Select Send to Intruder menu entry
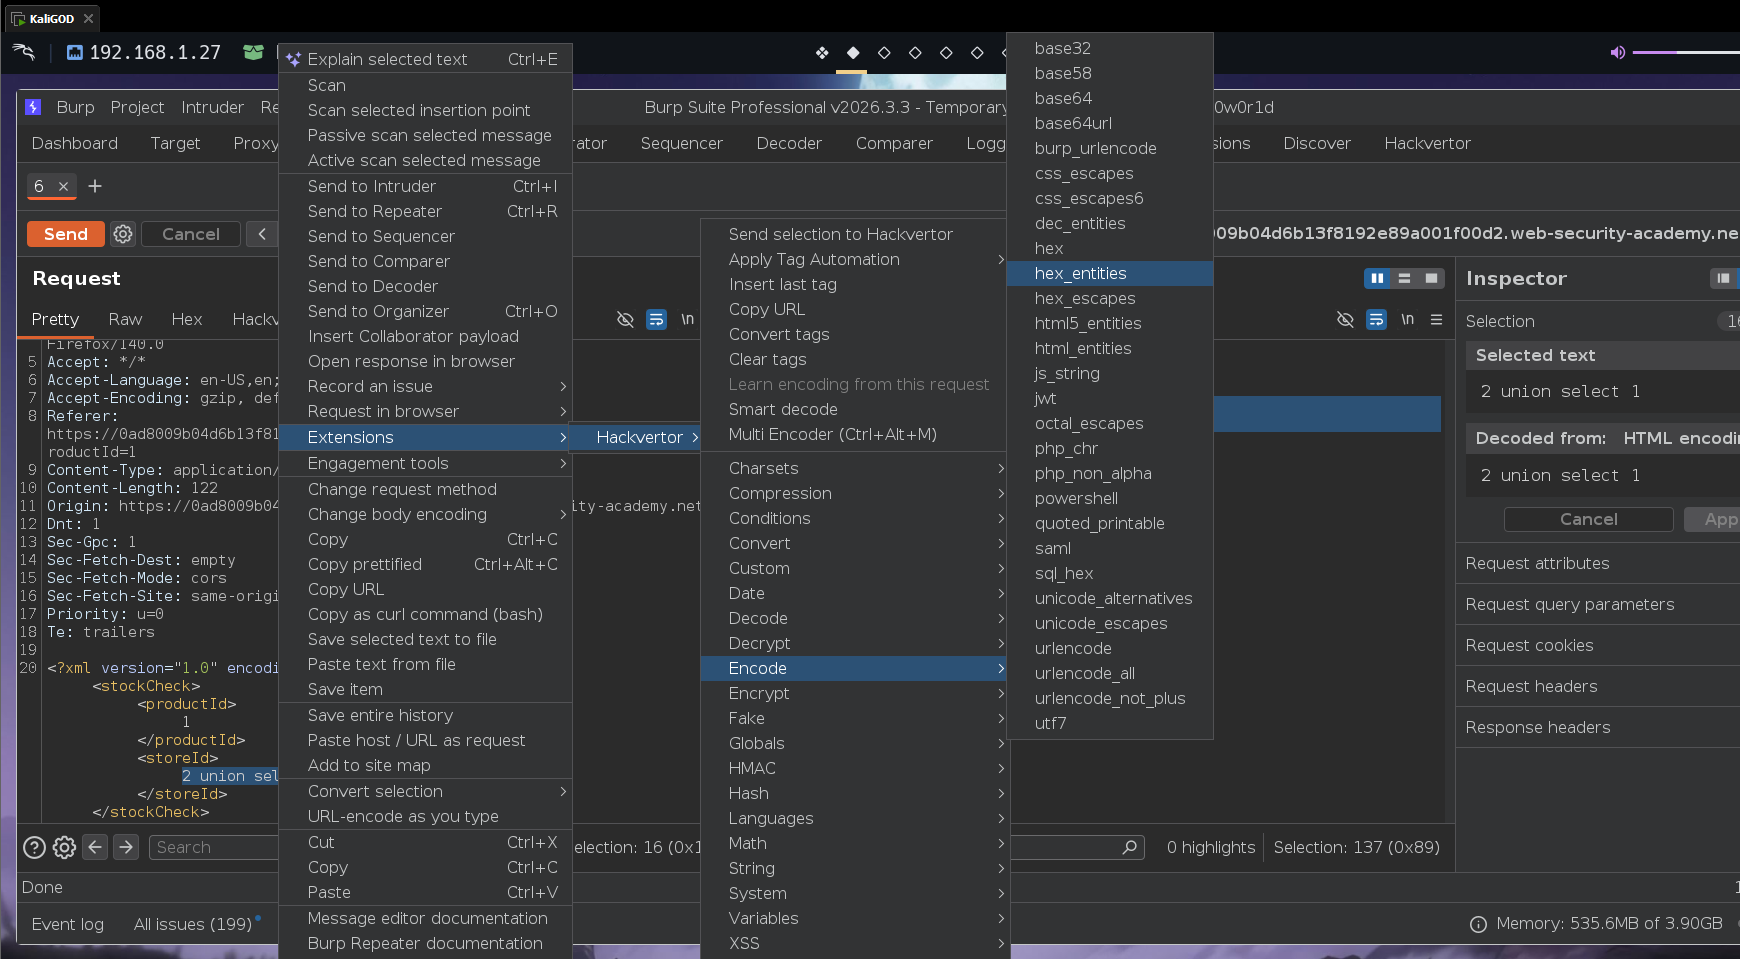Image resolution: width=1740 pixels, height=959 pixels. tap(425, 186)
